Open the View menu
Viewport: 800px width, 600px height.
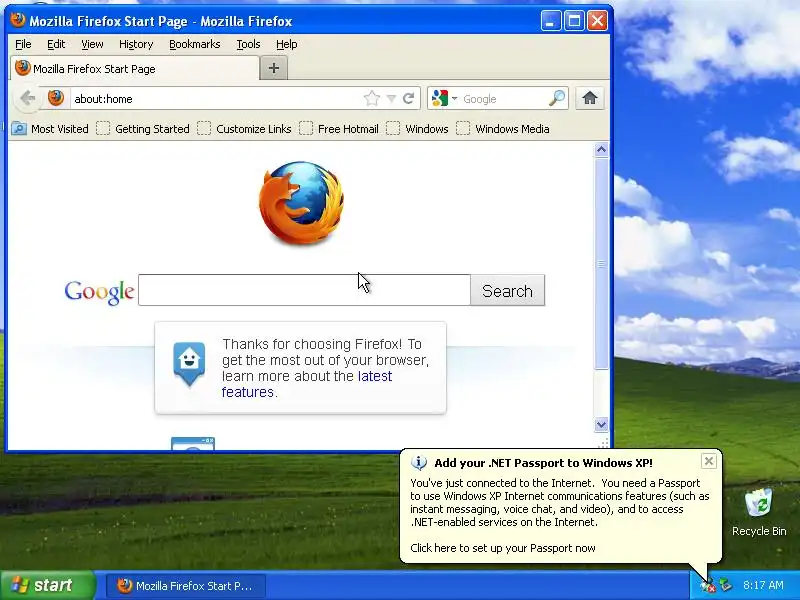click(92, 44)
